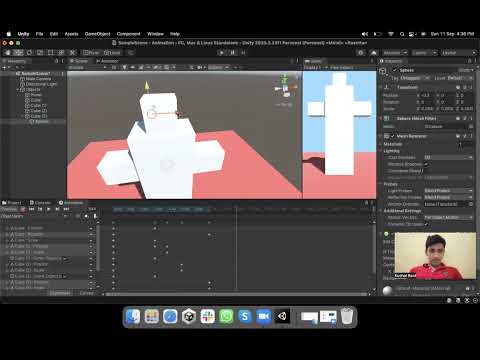Click the scene orientation gizmo
480x360 pixels.
pos(285,87)
